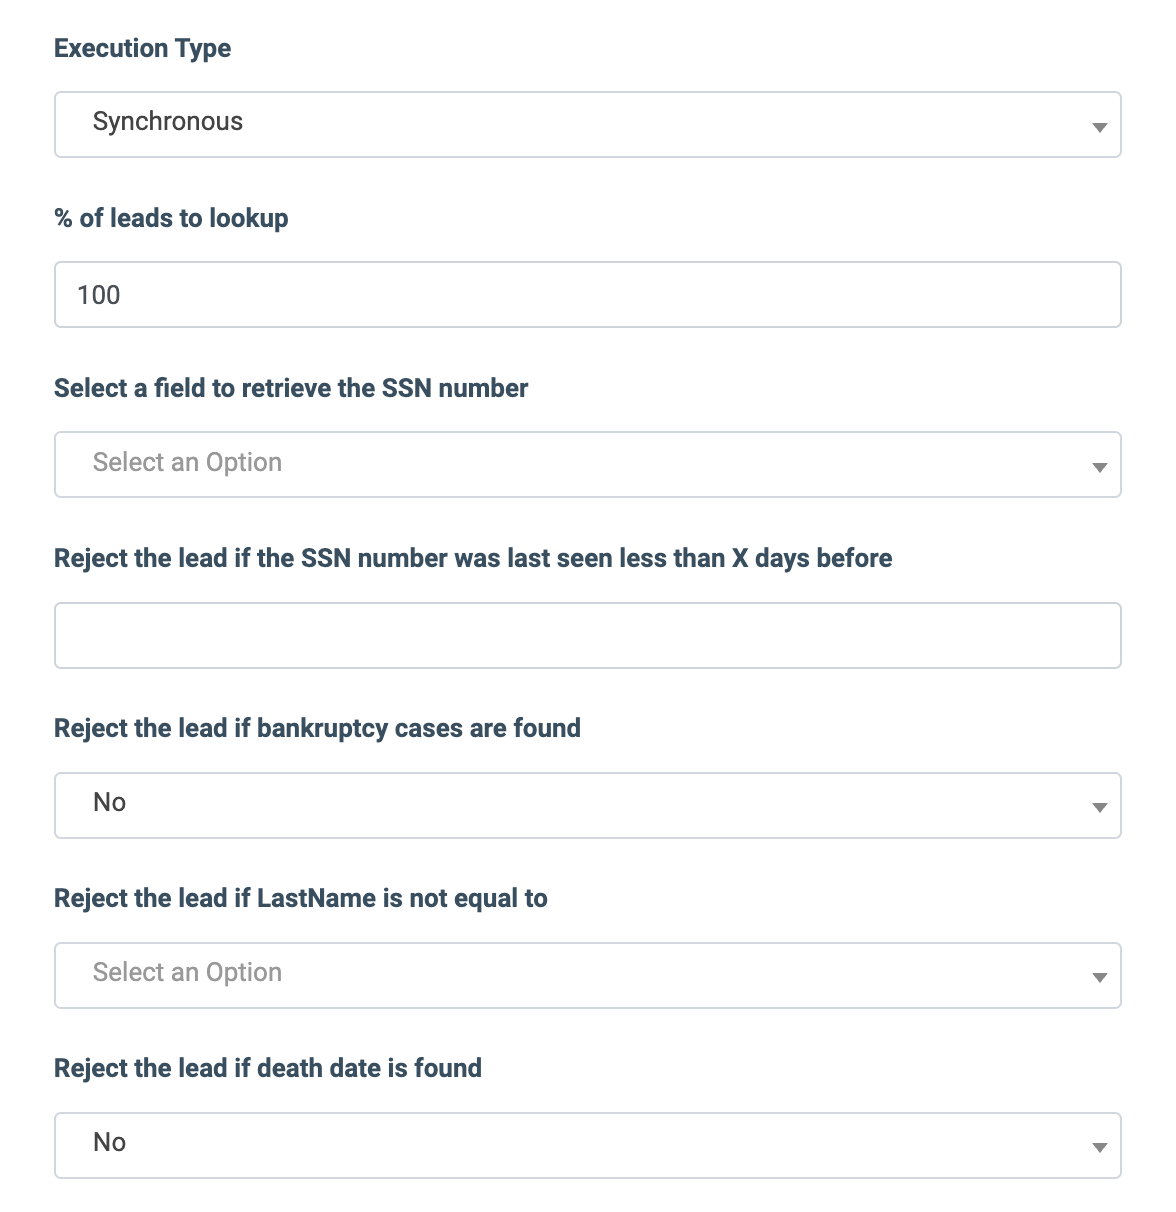
Task: Click the caret arrow of the LastName select
Action: [x=1099, y=977]
